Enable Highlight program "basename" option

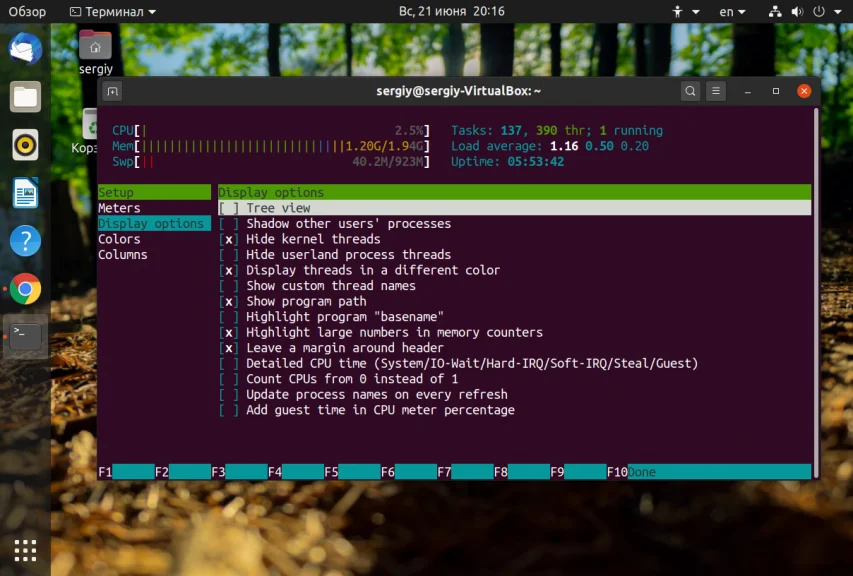coord(228,317)
